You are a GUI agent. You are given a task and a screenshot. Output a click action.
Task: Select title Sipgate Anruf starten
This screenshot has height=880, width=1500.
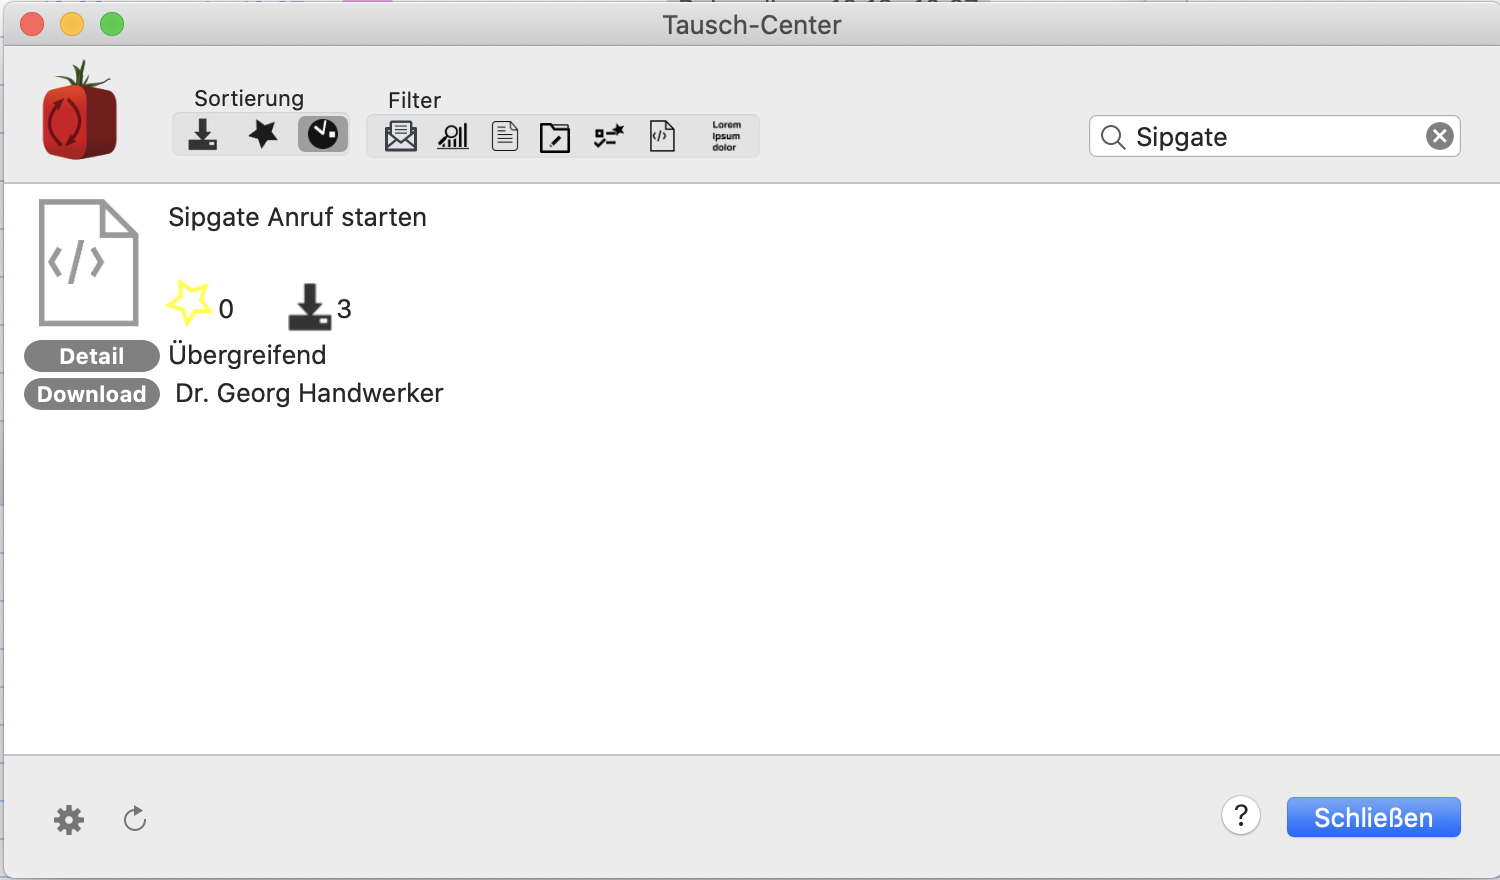pos(297,217)
